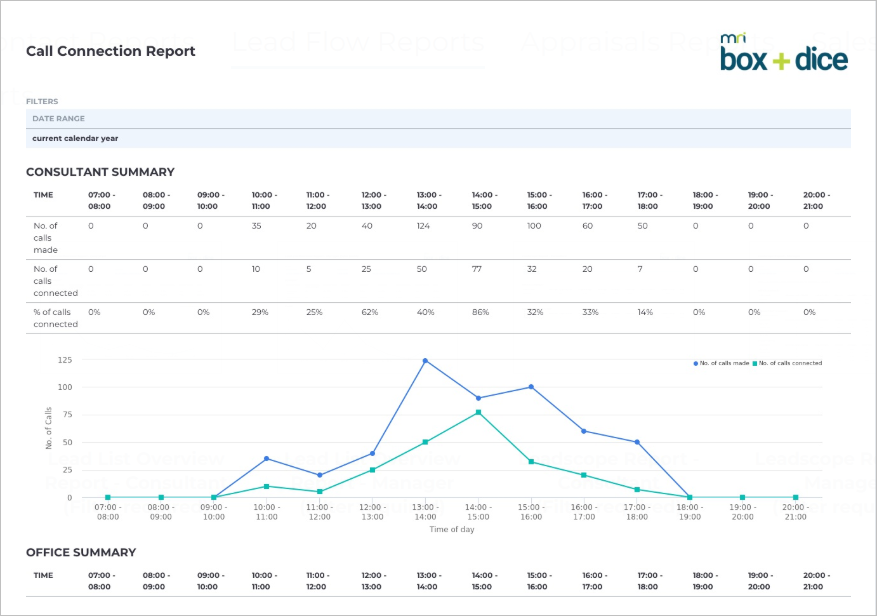Click the 124 calls made cell
The width and height of the screenshot is (877, 616).
coord(423,226)
